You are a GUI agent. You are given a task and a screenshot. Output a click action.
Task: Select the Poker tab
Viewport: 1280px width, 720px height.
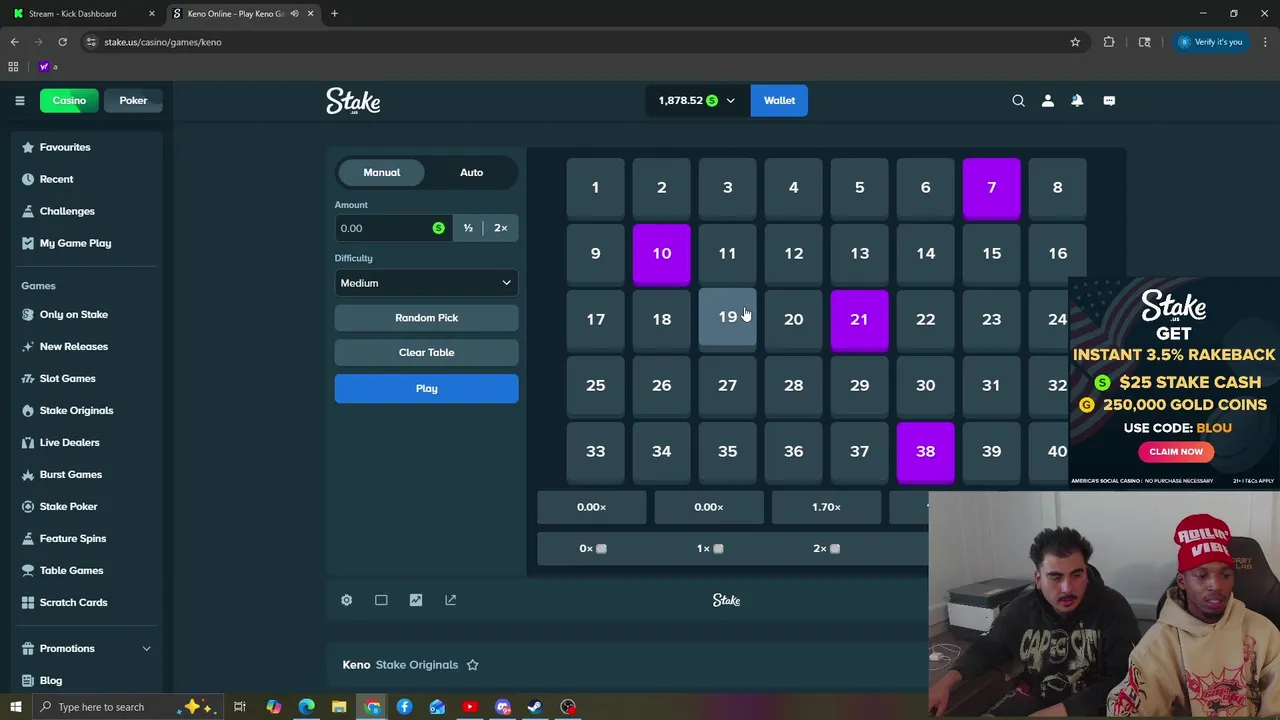pos(133,100)
